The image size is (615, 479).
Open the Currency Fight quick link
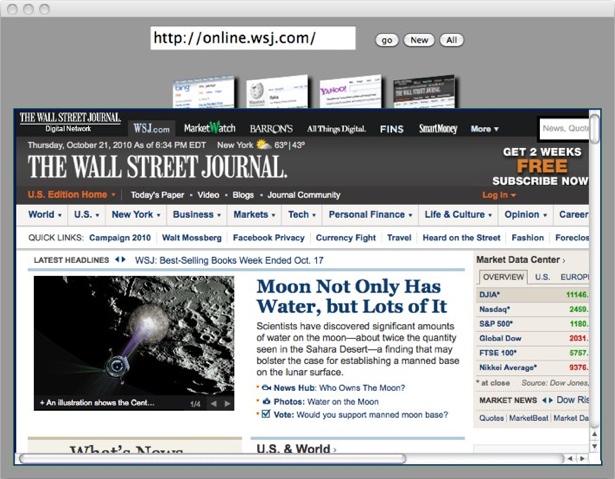point(346,238)
